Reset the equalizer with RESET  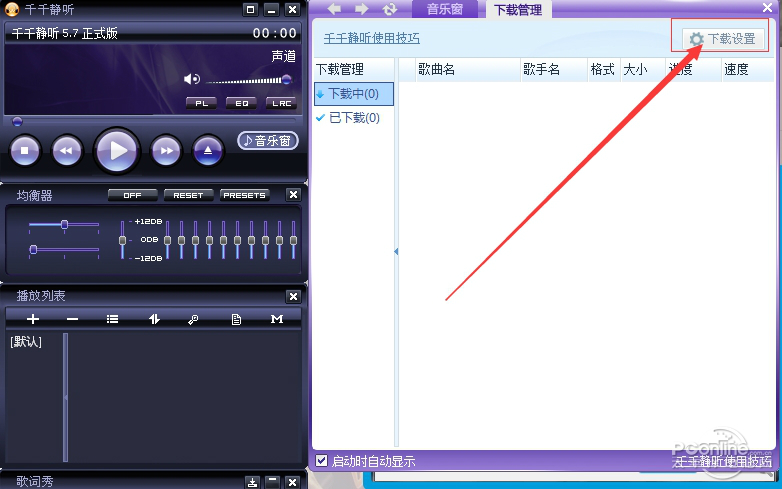click(189, 195)
